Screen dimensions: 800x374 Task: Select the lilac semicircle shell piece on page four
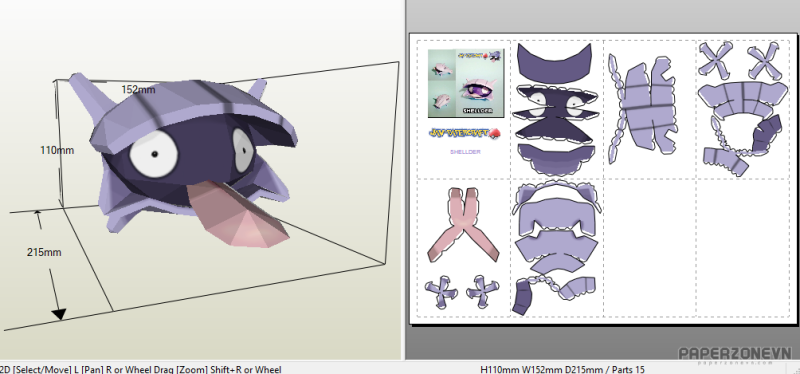click(742, 99)
